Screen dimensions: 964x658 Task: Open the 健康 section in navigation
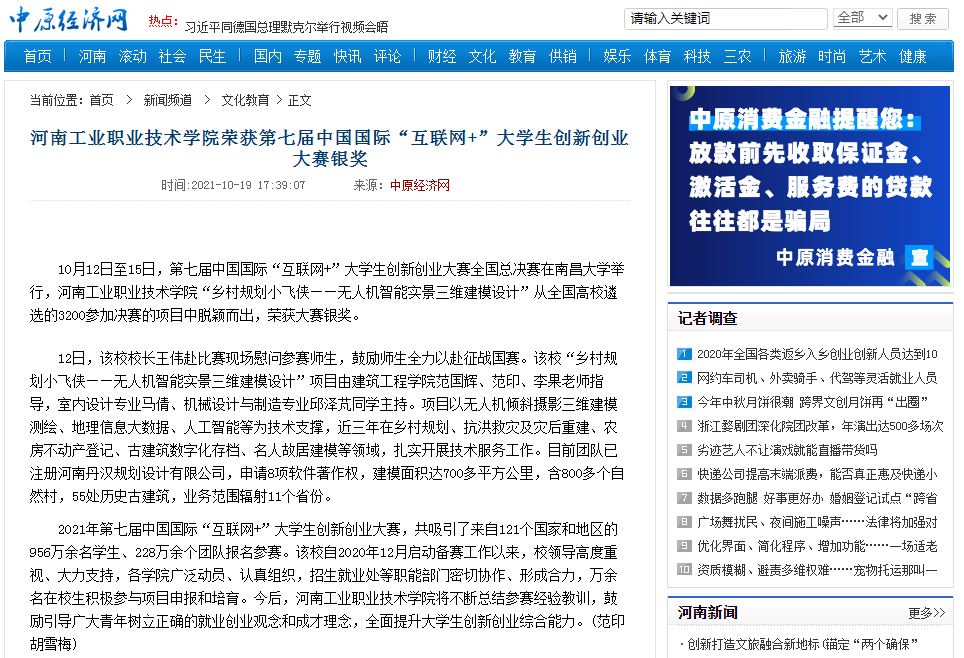(x=912, y=56)
